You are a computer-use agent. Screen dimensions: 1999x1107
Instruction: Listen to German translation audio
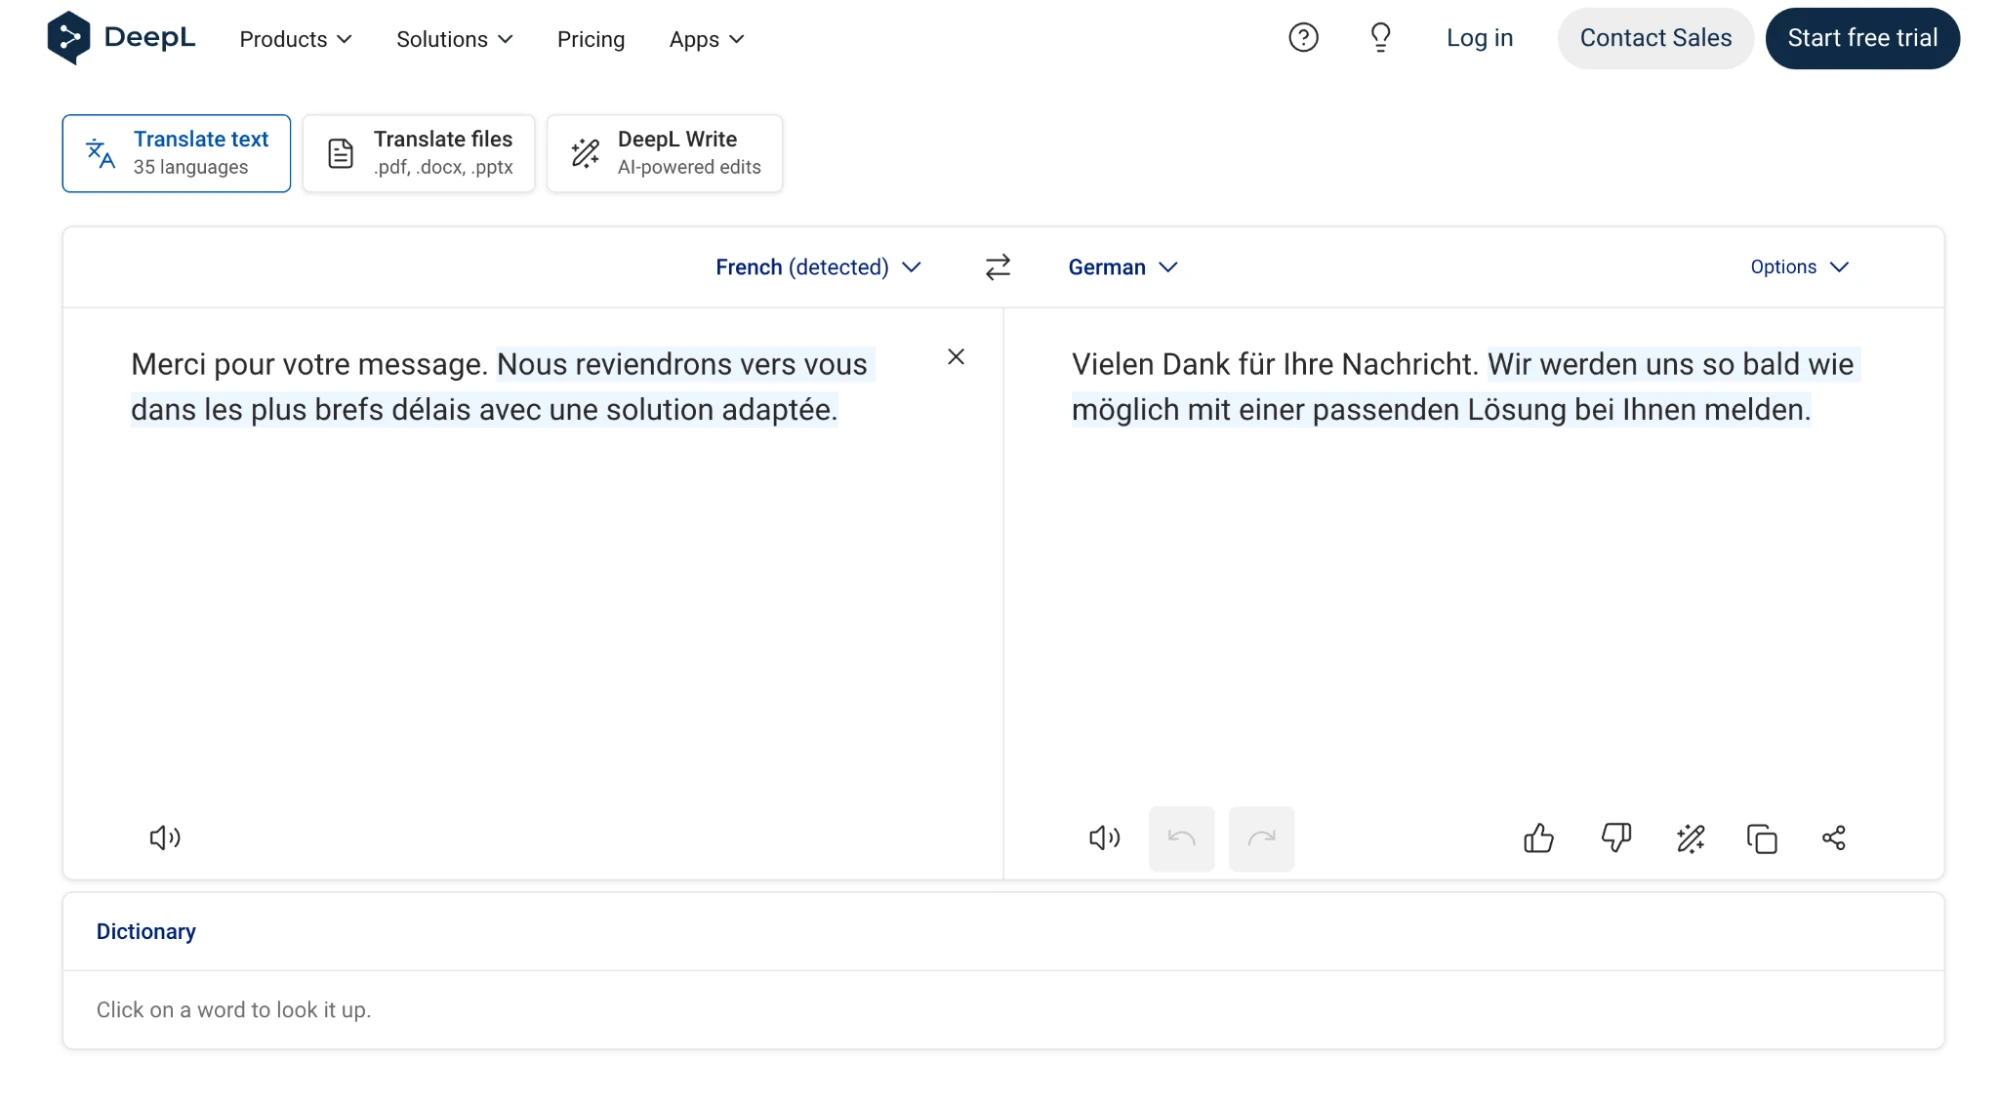click(x=1104, y=837)
